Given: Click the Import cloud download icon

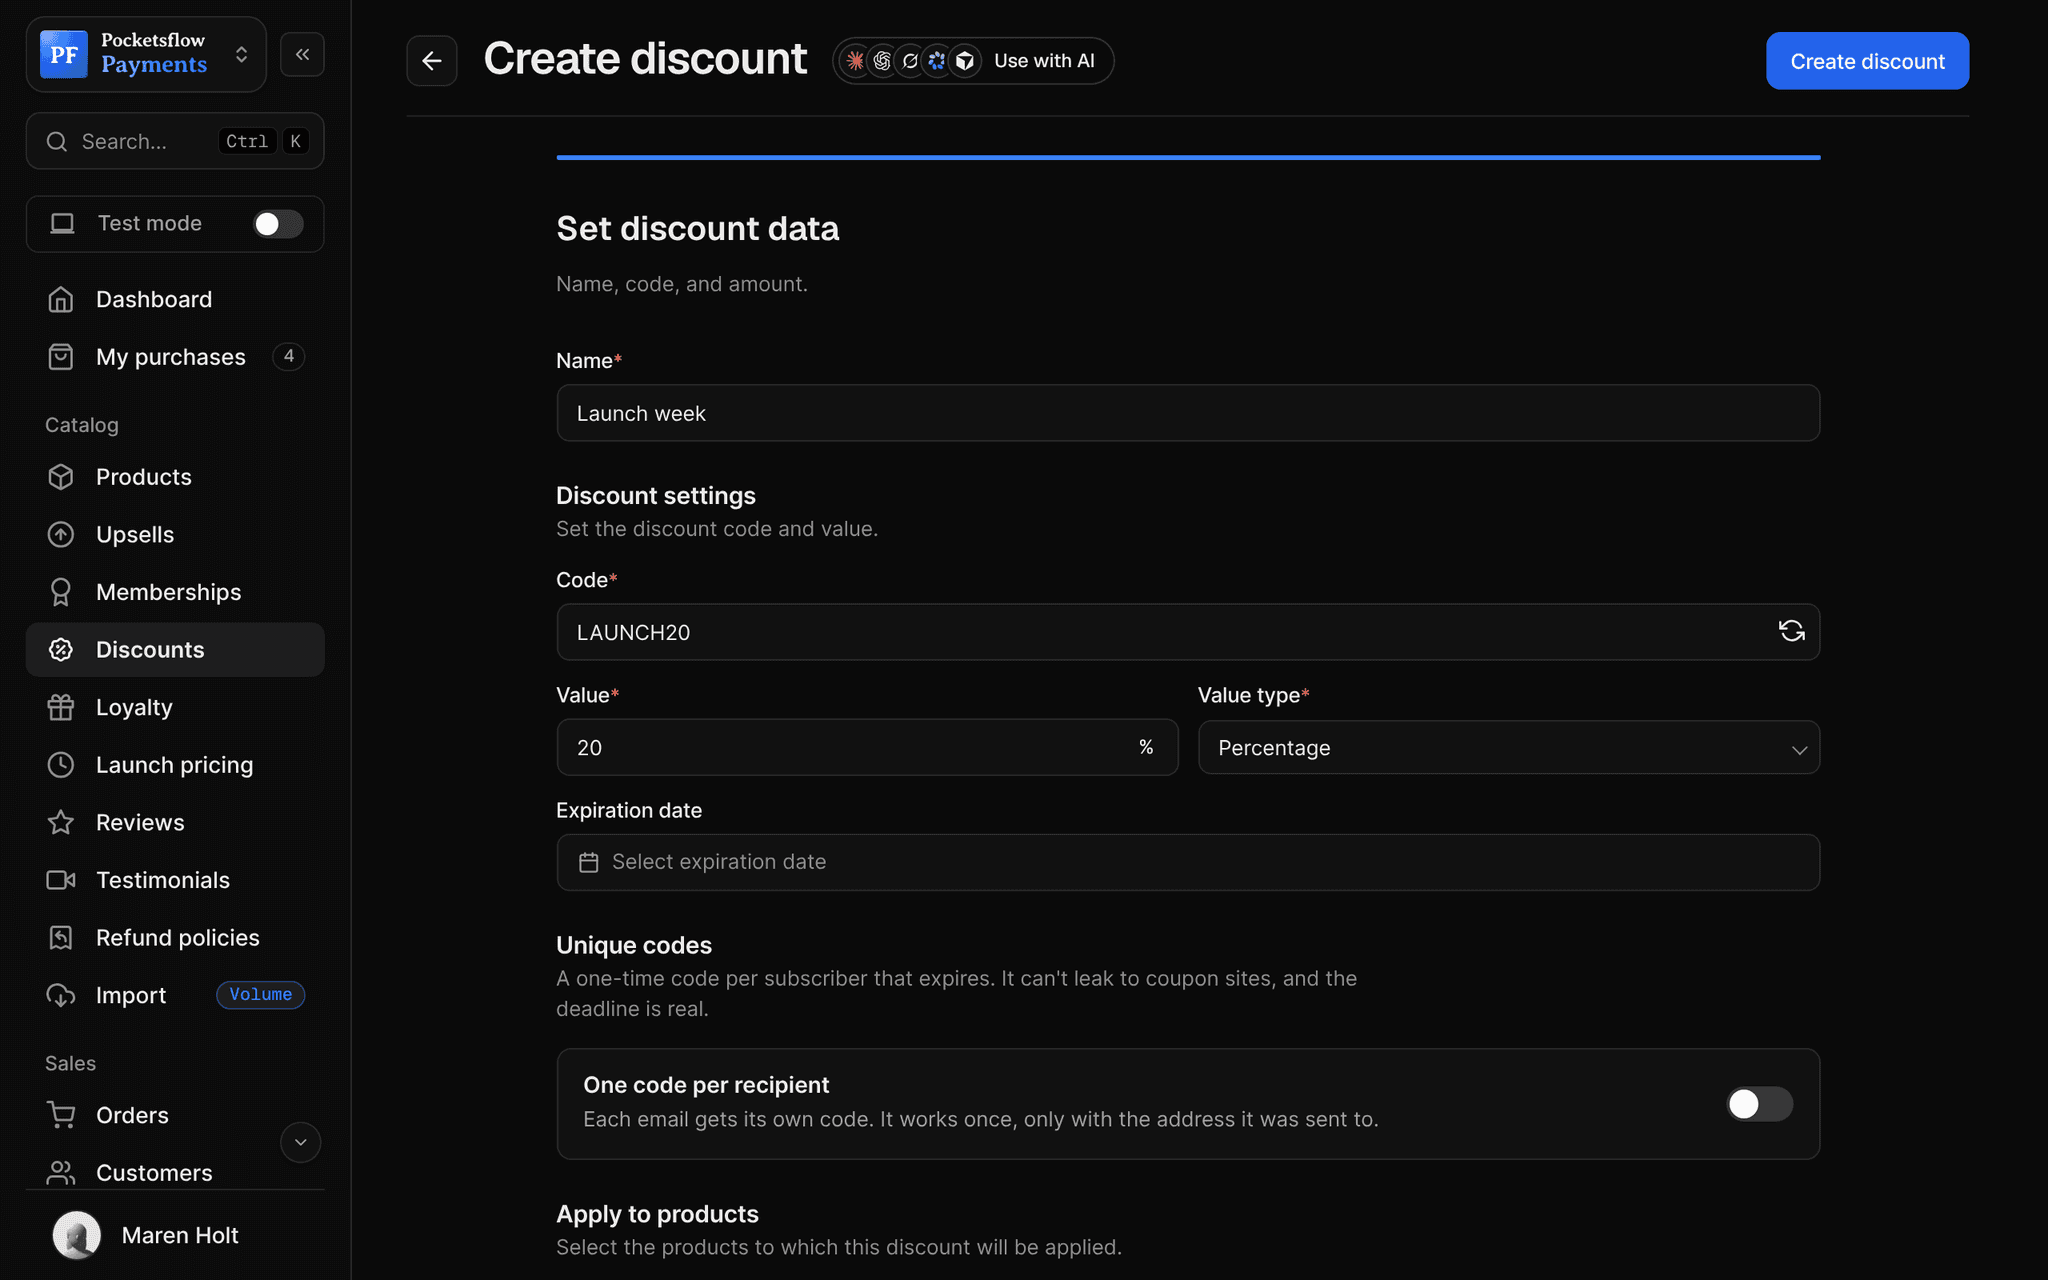Looking at the screenshot, I should click(x=61, y=995).
